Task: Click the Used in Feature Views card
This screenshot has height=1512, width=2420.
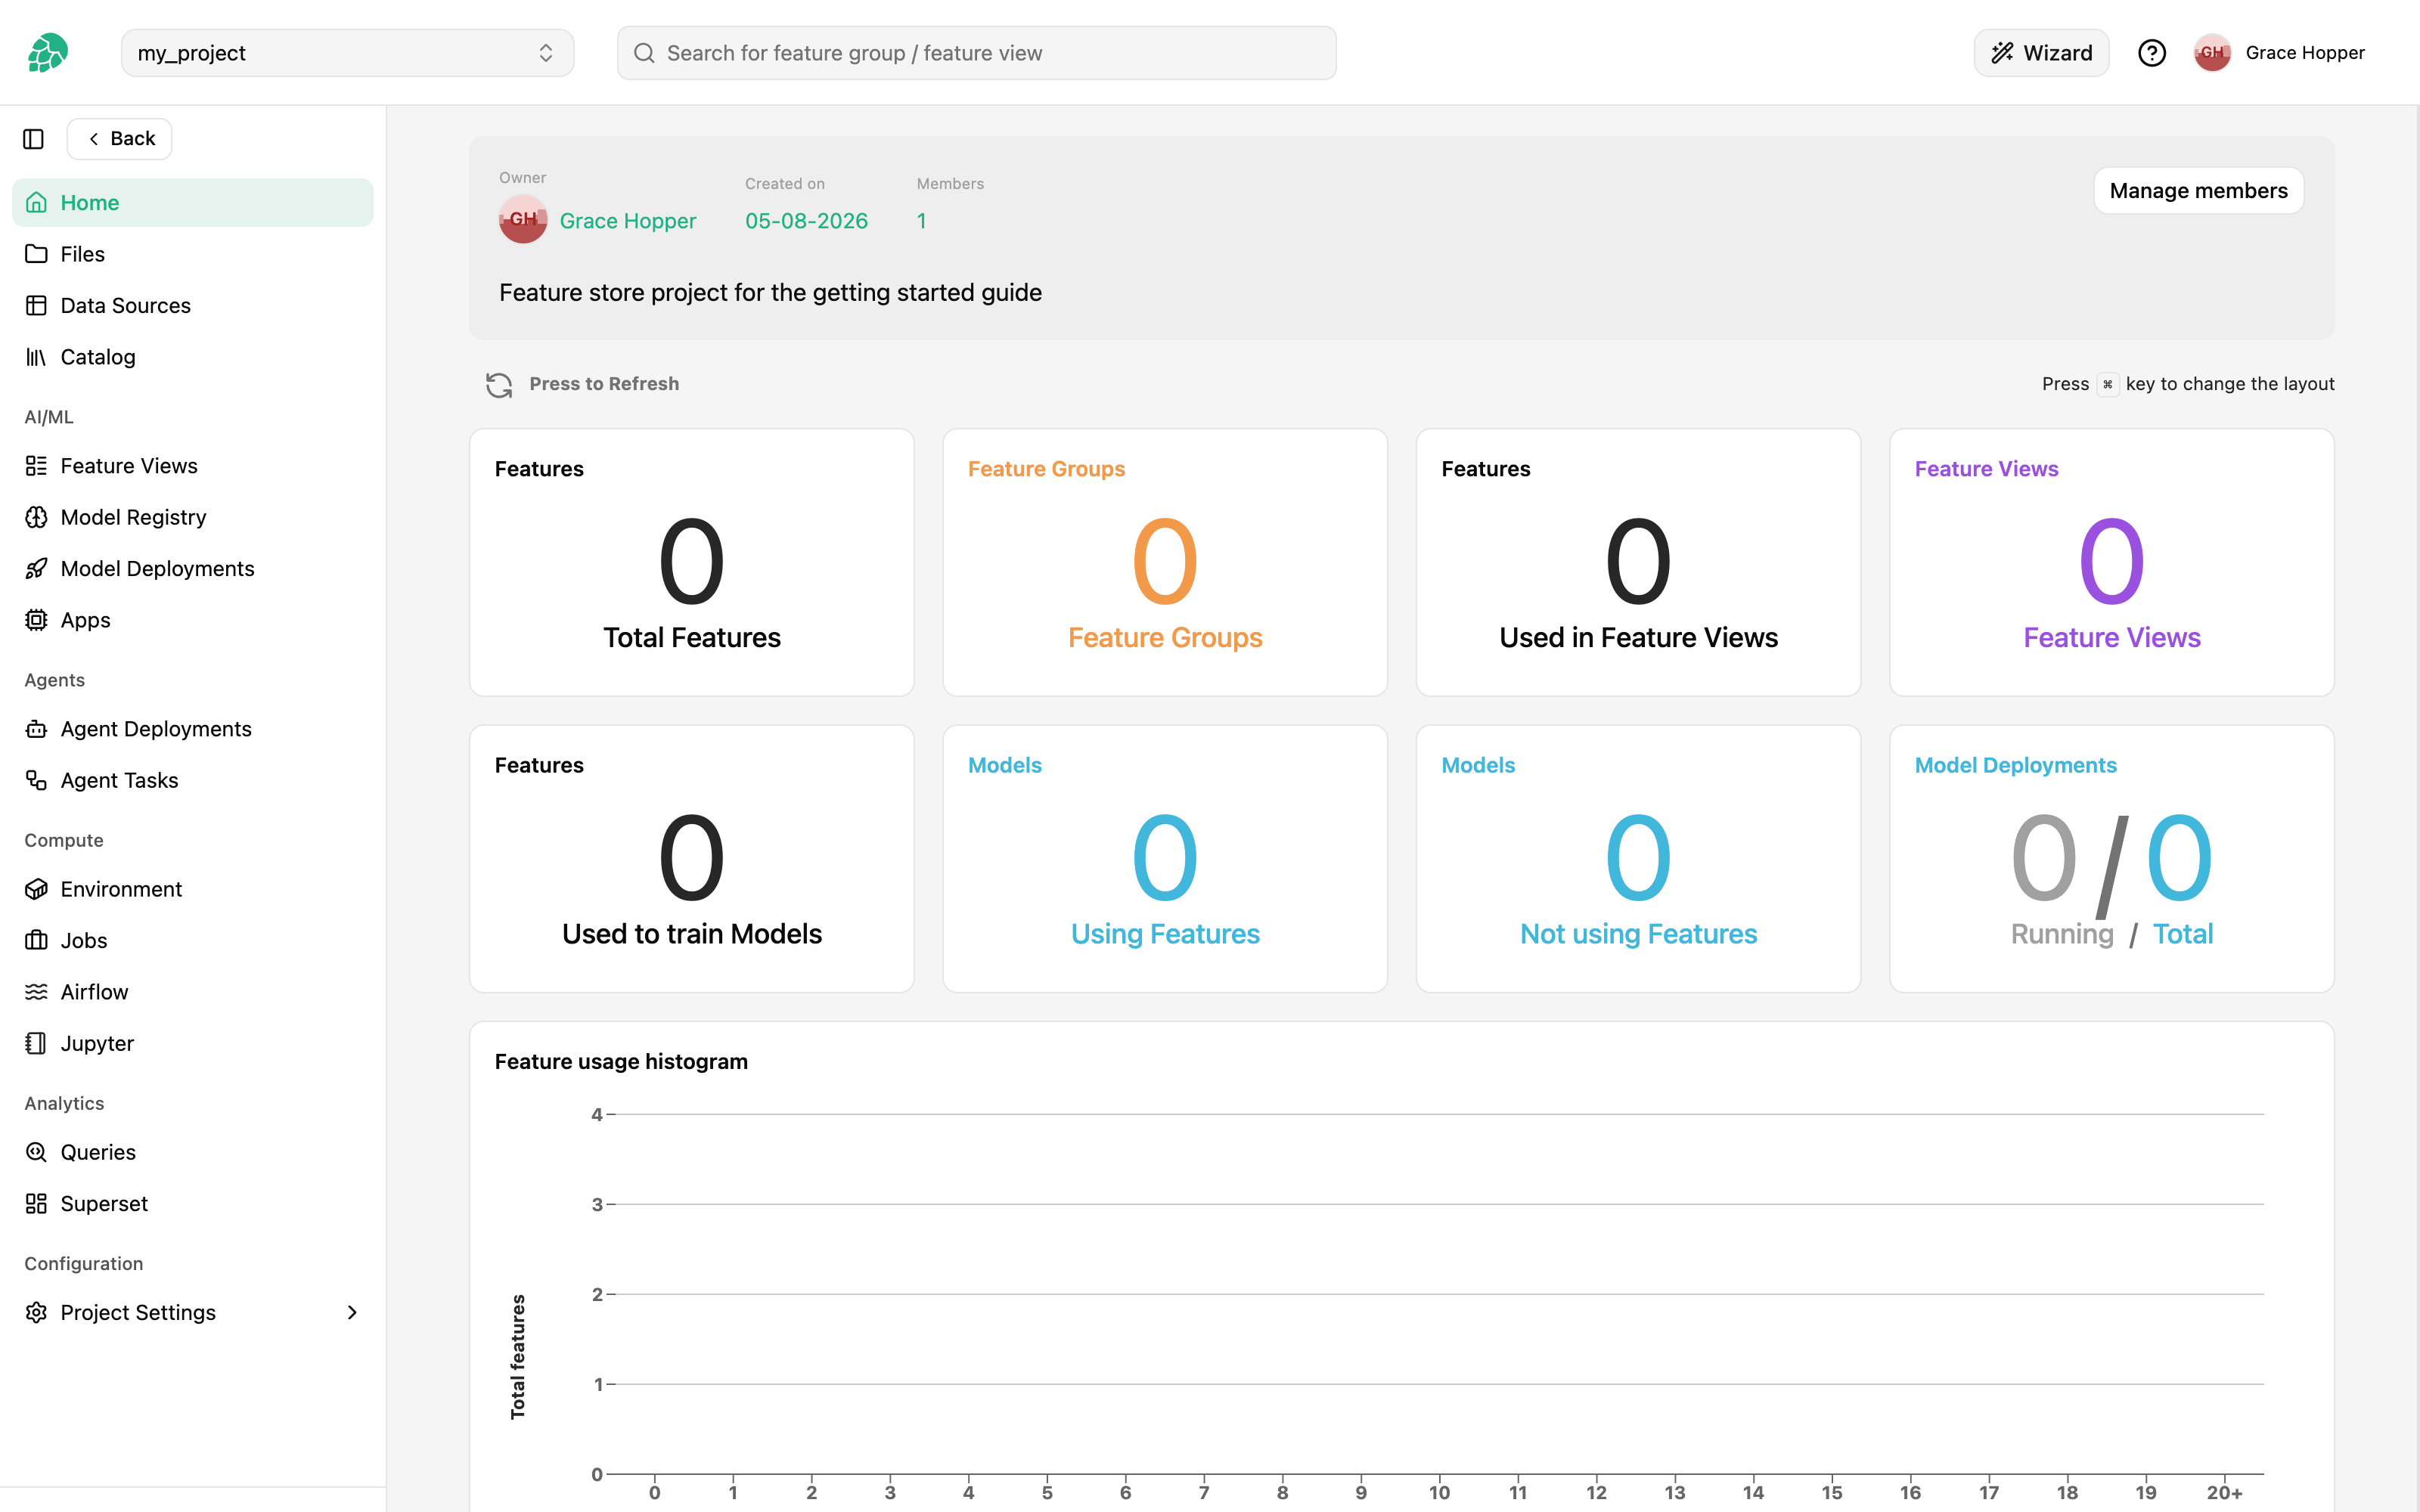Action: 1638,563
